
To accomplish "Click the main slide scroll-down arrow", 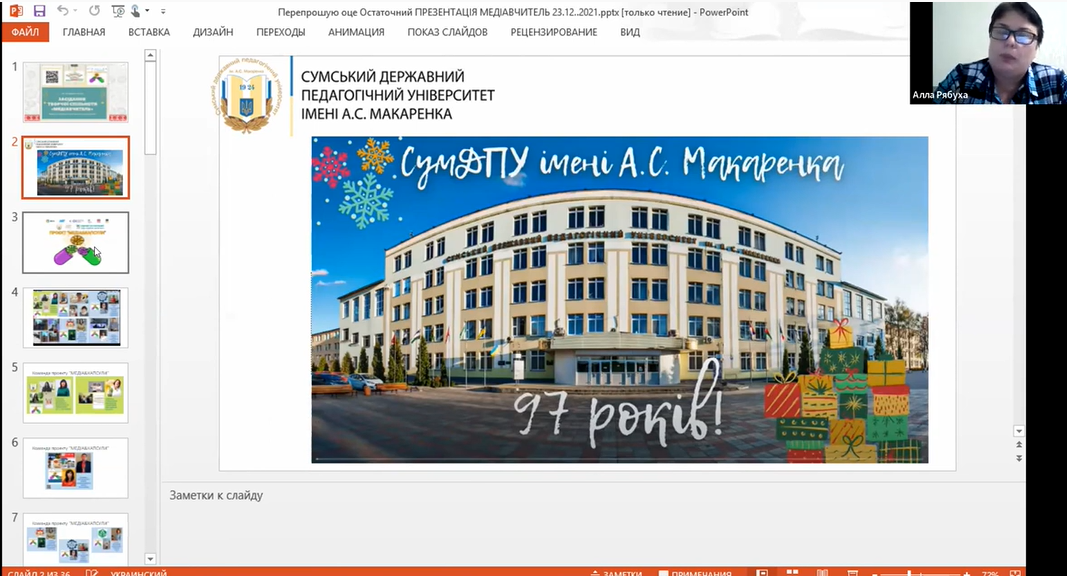I will click(1019, 431).
